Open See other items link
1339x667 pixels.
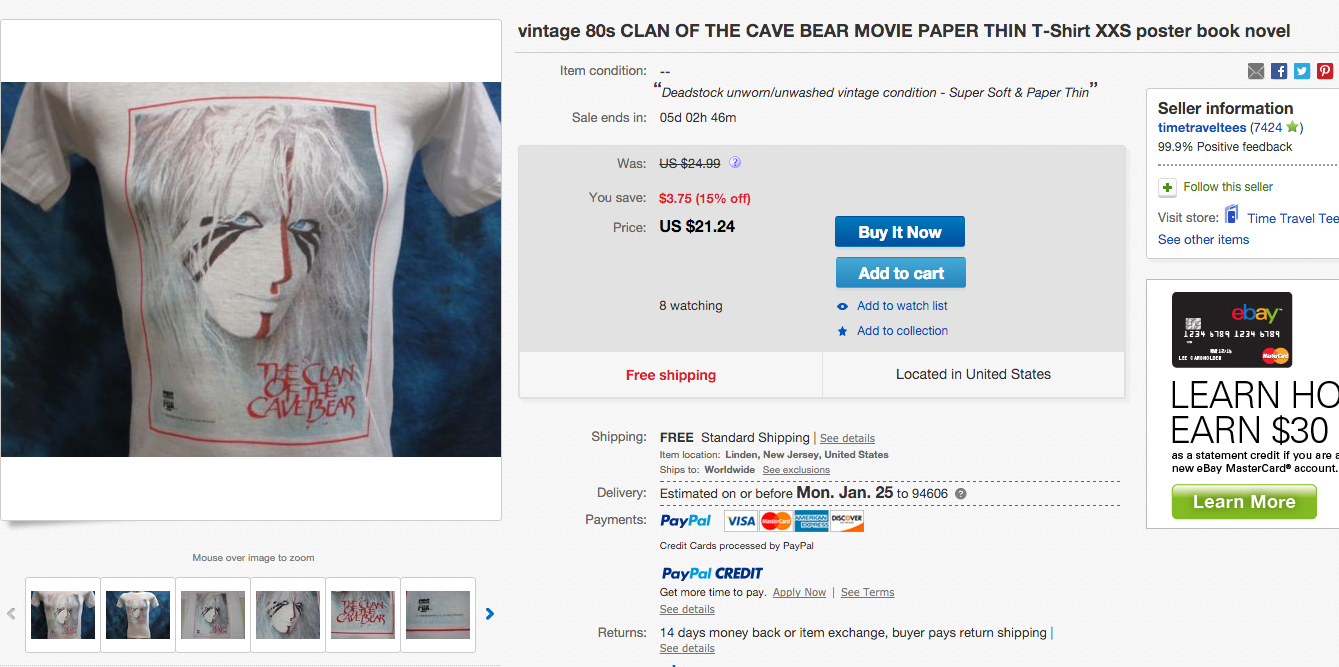point(1203,240)
